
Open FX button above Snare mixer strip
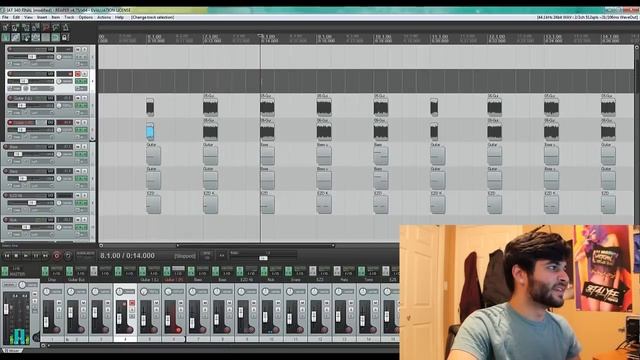(289, 271)
